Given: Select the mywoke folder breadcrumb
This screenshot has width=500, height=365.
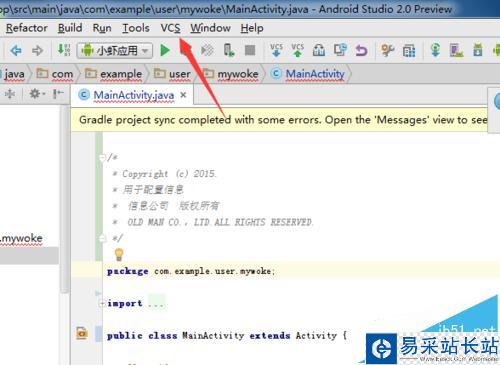Looking at the screenshot, I should coord(231,74).
